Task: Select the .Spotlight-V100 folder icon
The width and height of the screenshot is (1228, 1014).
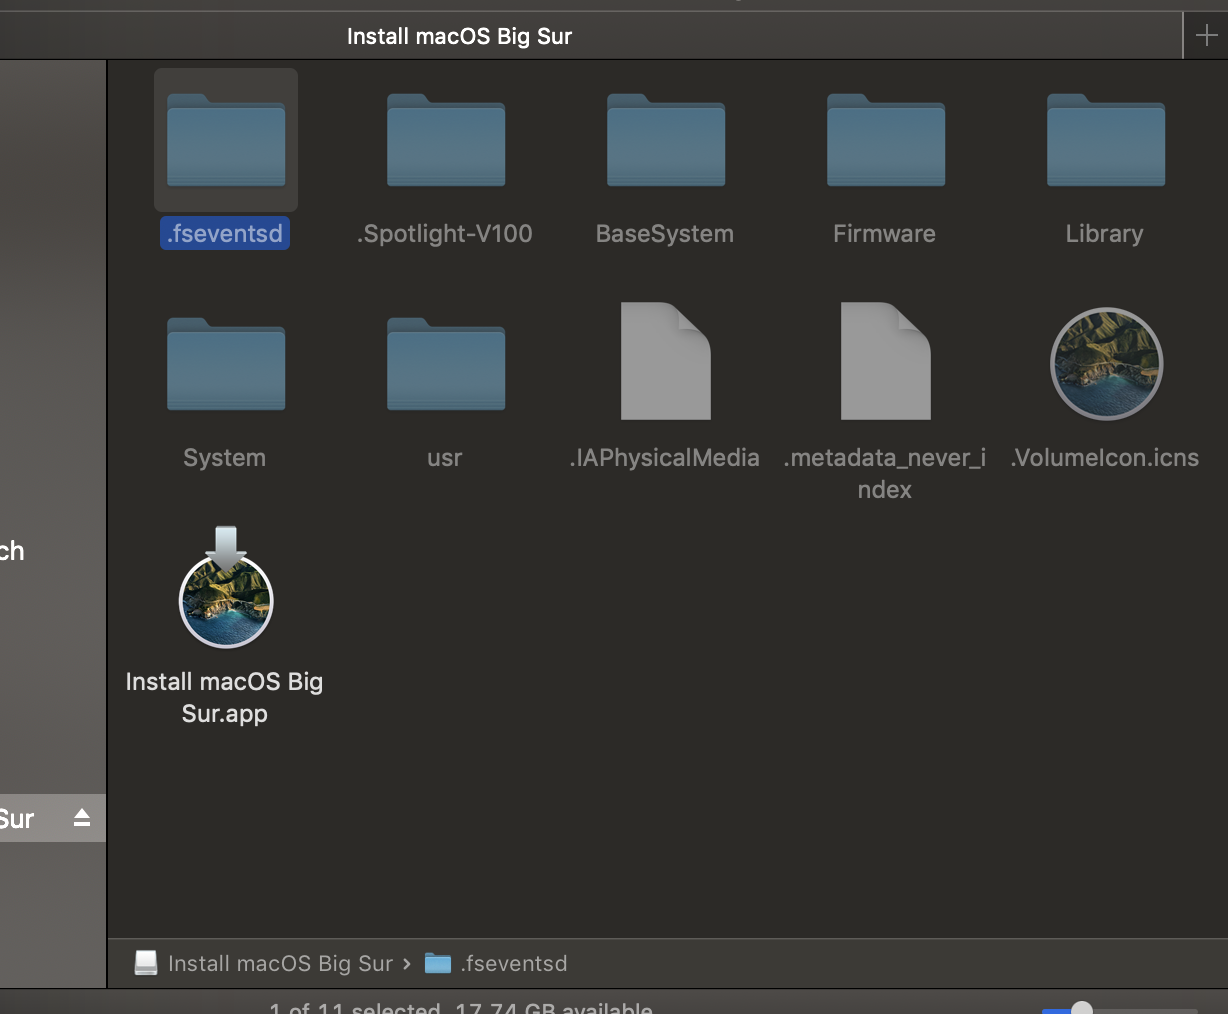Action: click(x=446, y=140)
